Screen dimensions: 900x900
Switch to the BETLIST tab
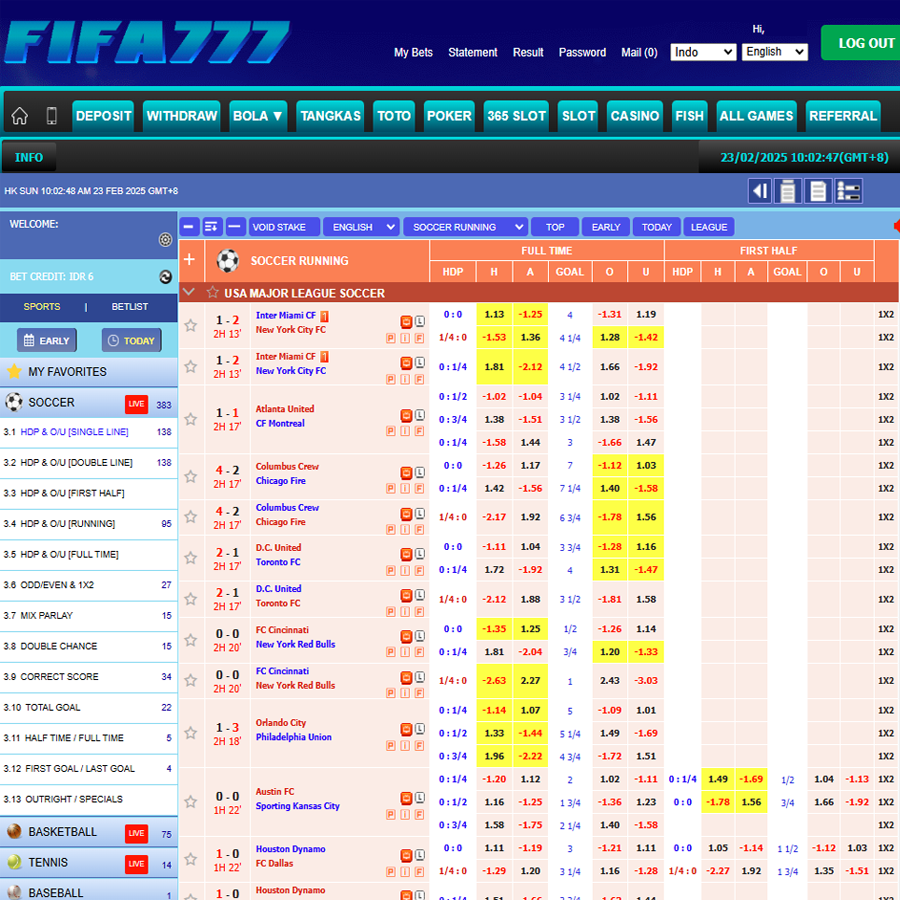click(129, 307)
